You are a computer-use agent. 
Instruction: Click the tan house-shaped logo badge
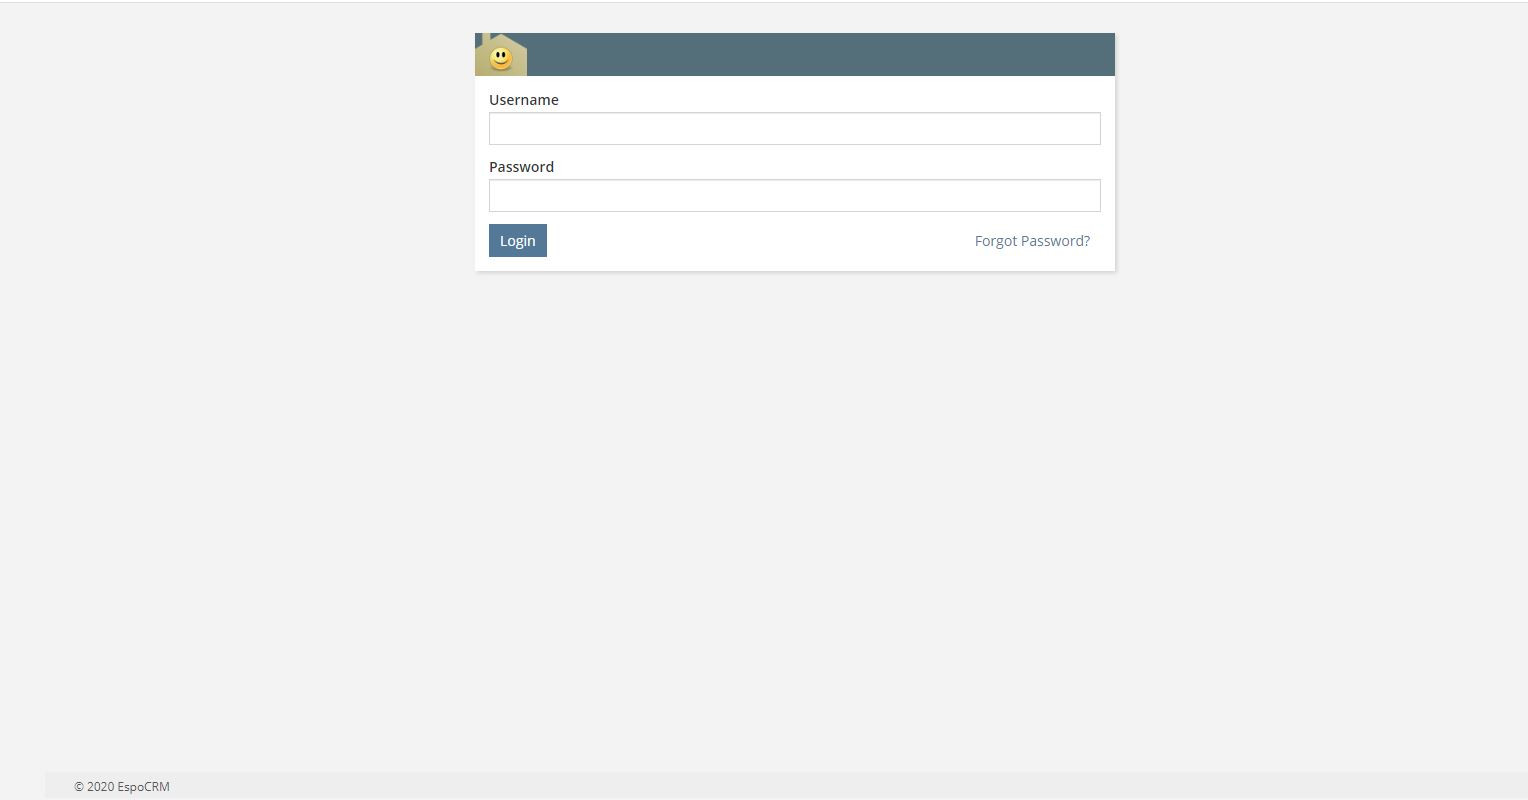pyautogui.click(x=501, y=55)
